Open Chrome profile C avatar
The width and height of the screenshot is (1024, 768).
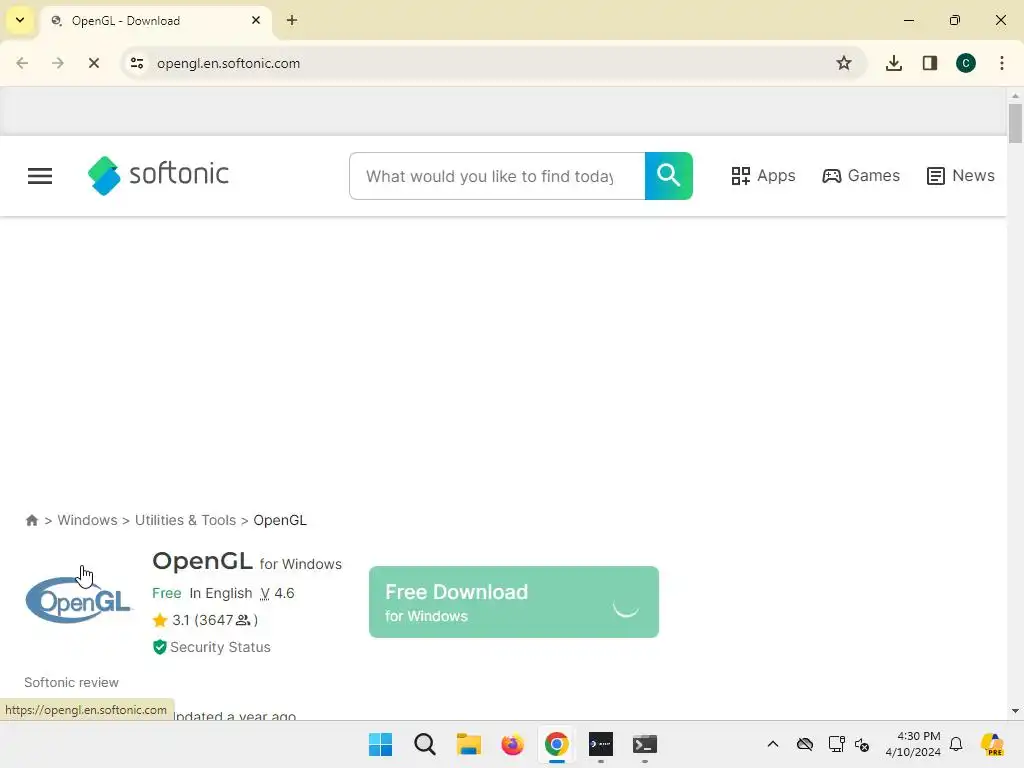point(966,63)
